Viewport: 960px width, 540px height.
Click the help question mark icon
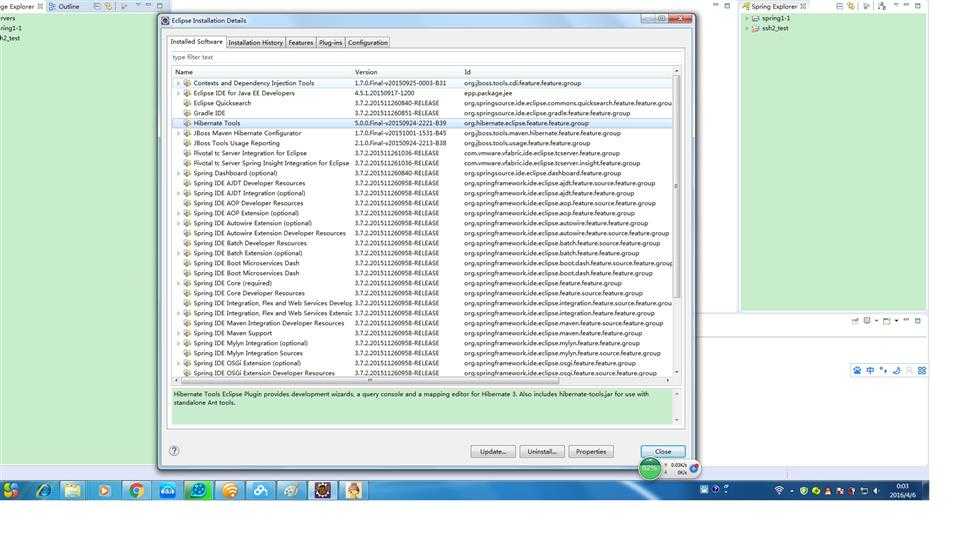click(x=174, y=451)
